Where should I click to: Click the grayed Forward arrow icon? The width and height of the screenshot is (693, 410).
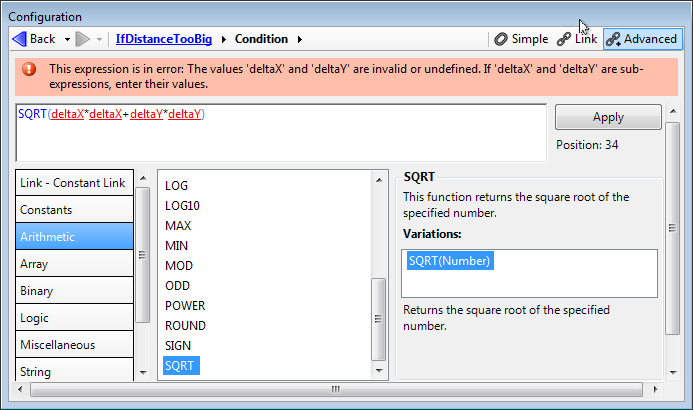pyautogui.click(x=84, y=39)
